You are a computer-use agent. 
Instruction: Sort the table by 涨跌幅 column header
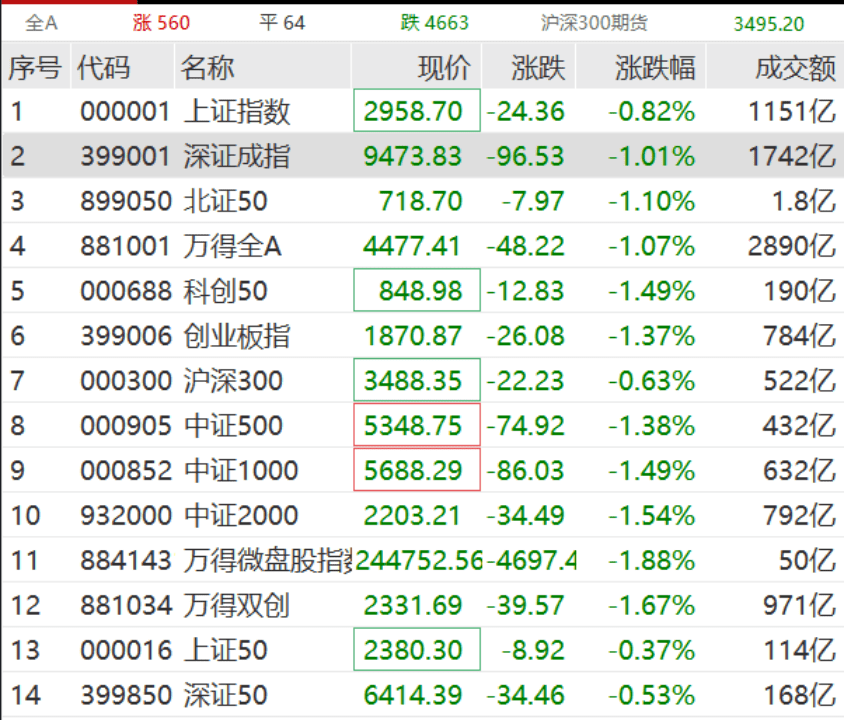pyautogui.click(x=655, y=68)
